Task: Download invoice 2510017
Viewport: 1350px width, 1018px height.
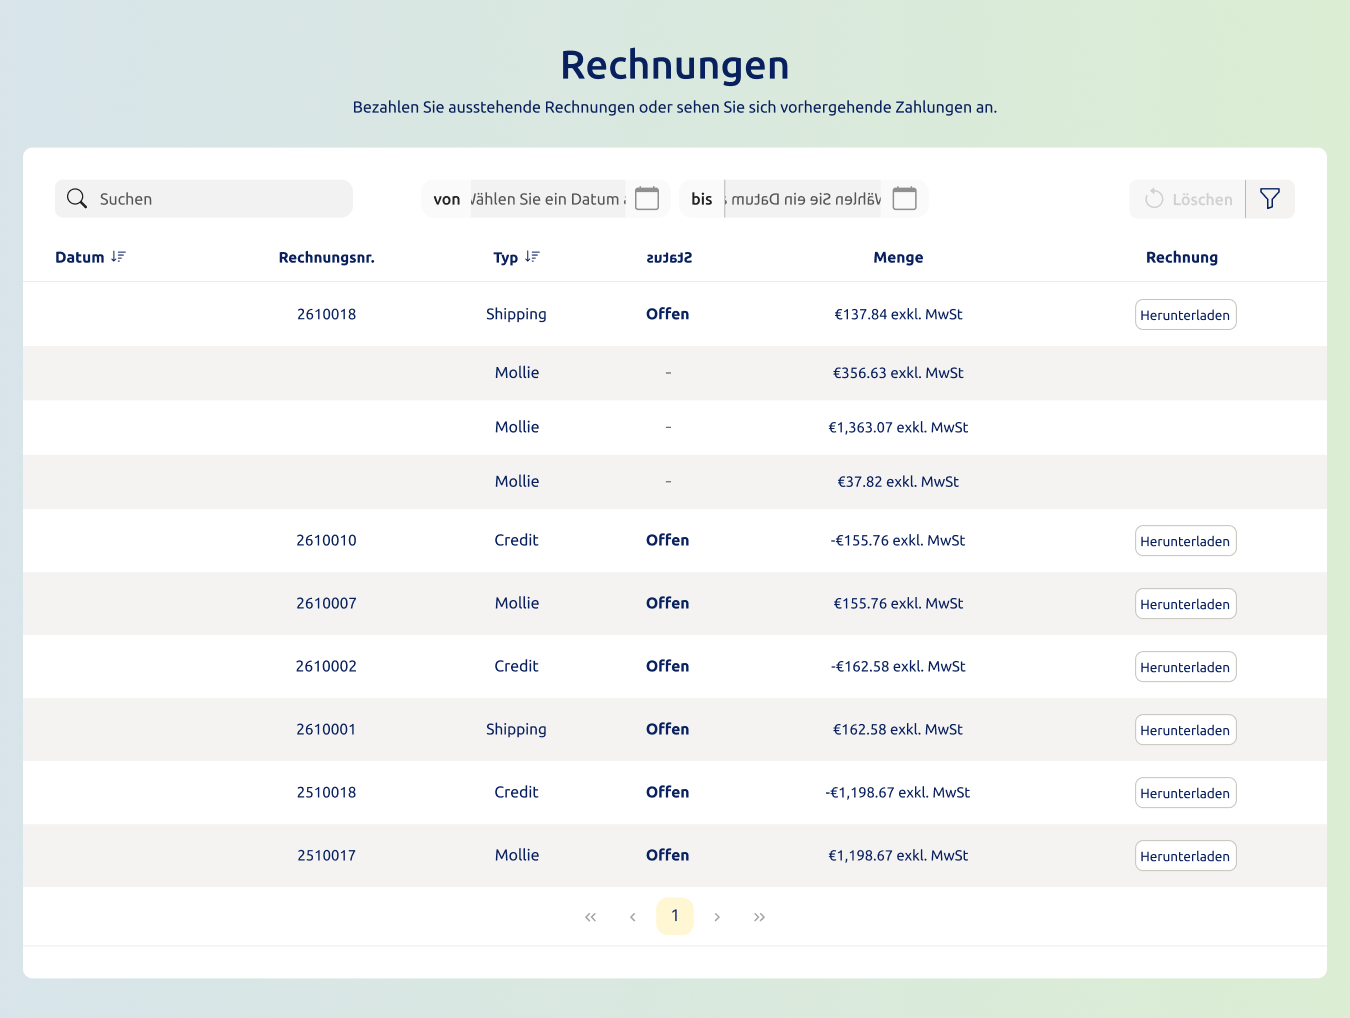Action: pos(1185,855)
